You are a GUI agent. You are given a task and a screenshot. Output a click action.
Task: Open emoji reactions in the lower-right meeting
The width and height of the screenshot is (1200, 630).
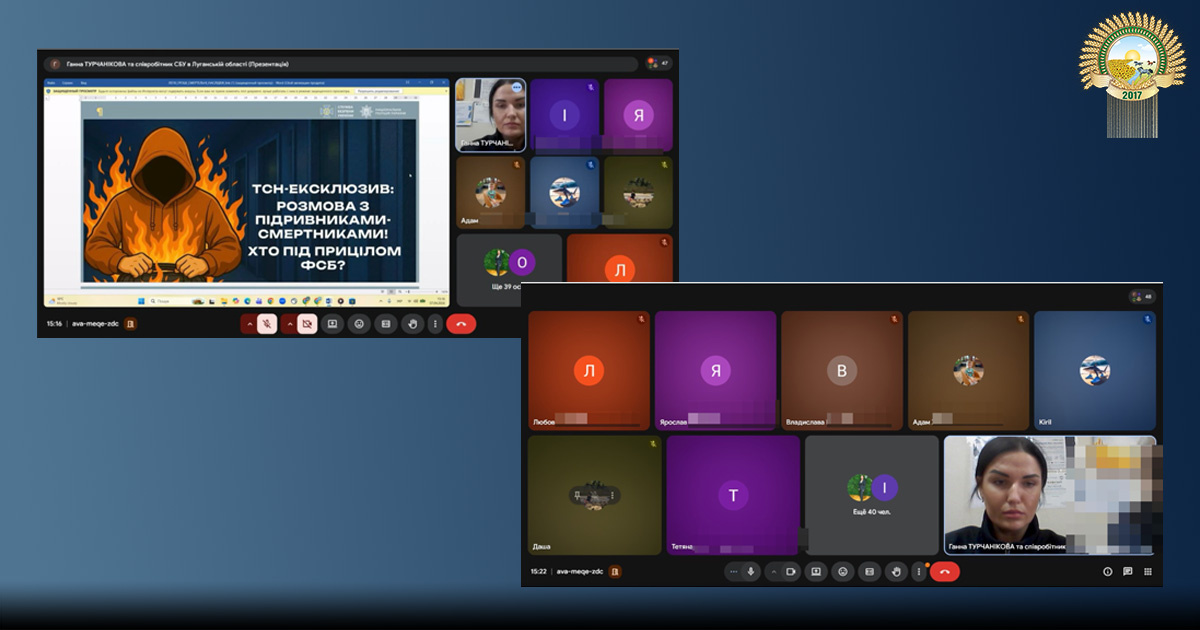[843, 571]
